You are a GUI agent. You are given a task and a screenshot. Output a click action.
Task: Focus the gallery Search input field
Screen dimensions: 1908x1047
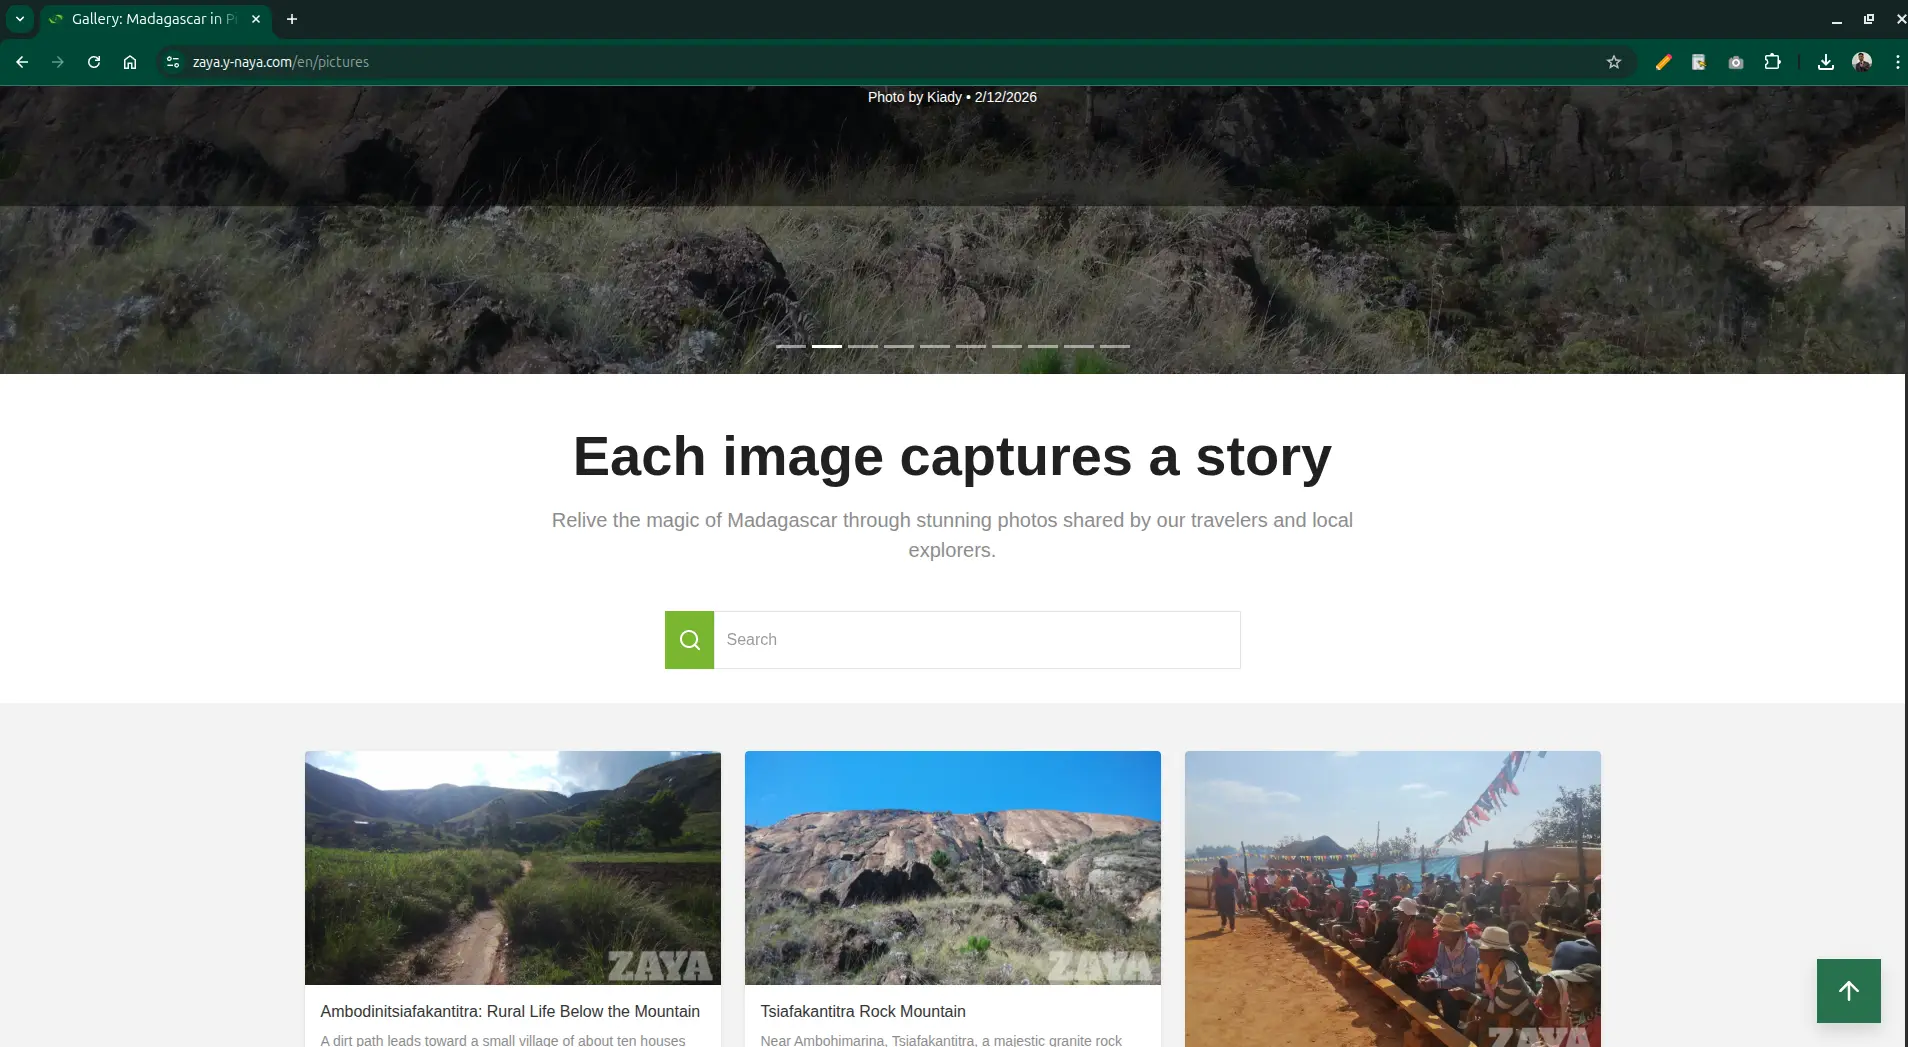(976, 640)
